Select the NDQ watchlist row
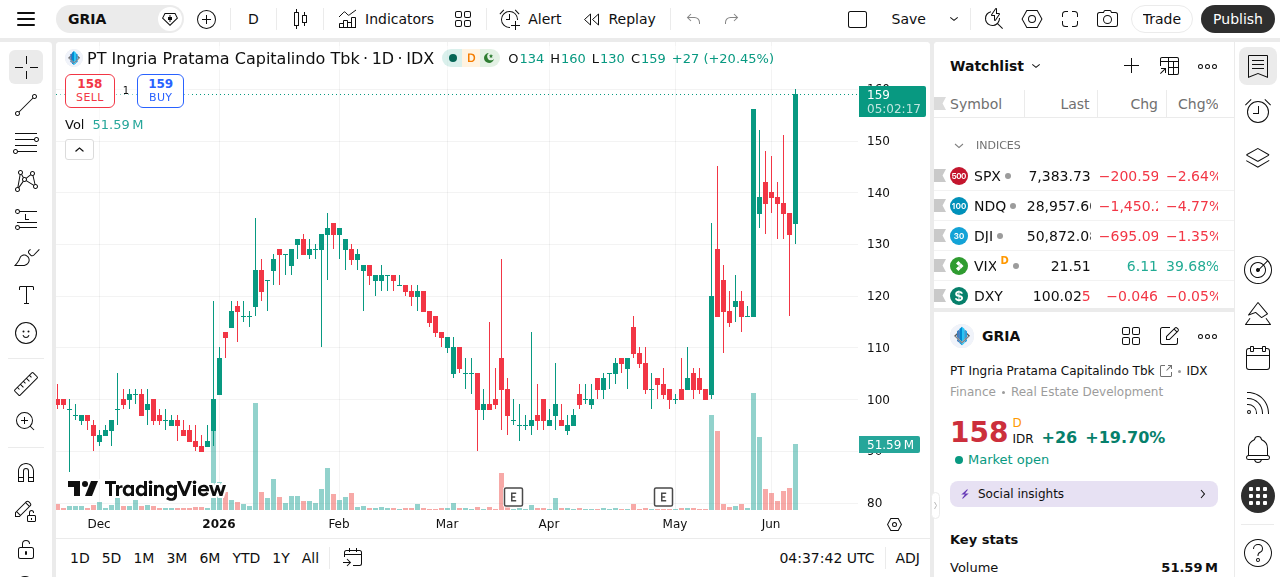 point(1084,206)
